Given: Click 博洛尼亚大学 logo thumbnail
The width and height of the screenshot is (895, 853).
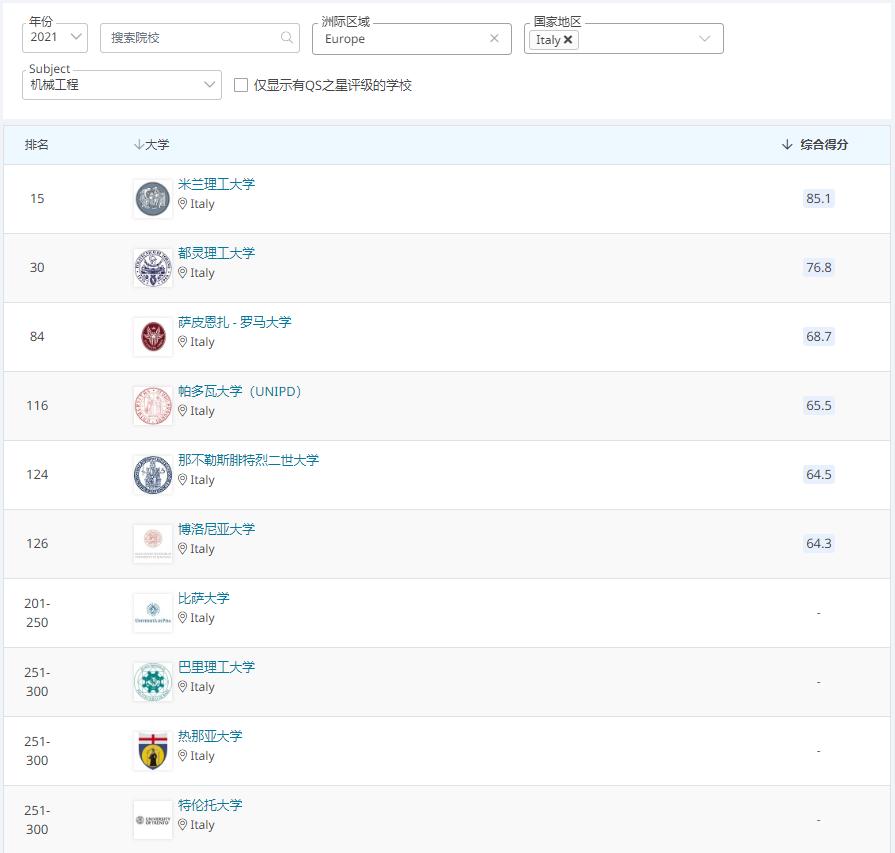Looking at the screenshot, I should coord(153,544).
